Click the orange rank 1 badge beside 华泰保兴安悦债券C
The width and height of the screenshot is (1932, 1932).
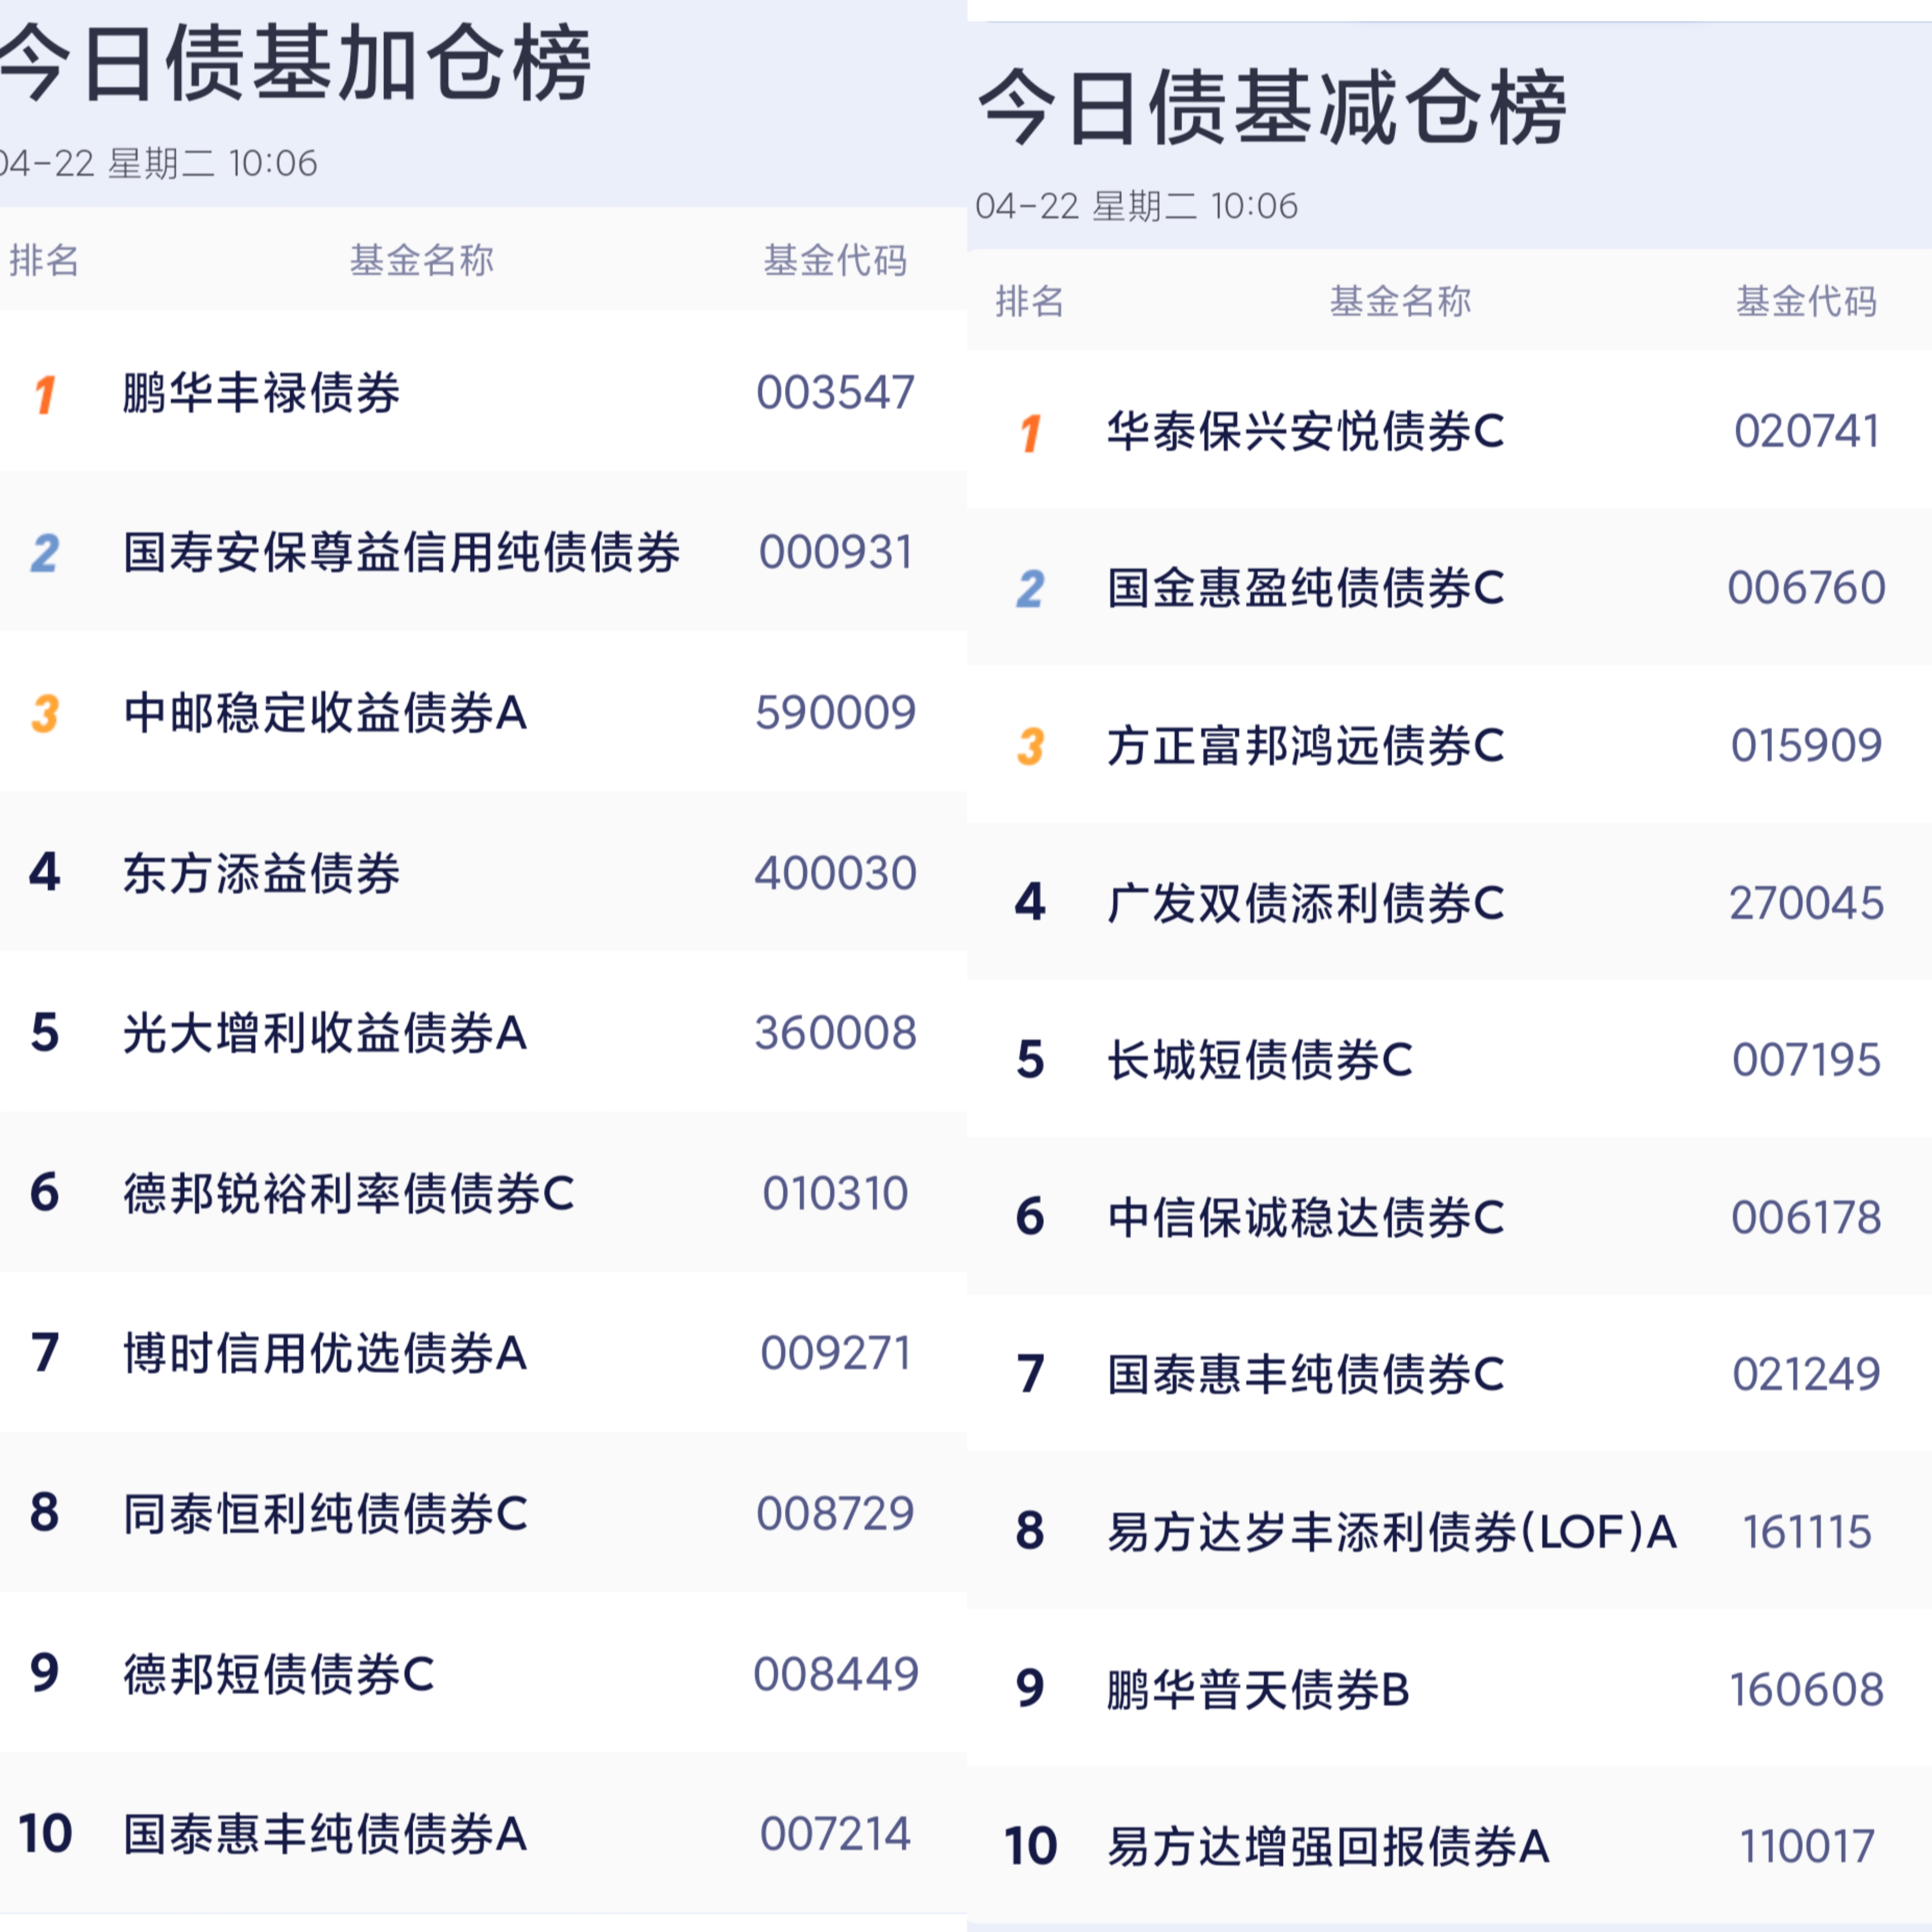[x=1031, y=433]
